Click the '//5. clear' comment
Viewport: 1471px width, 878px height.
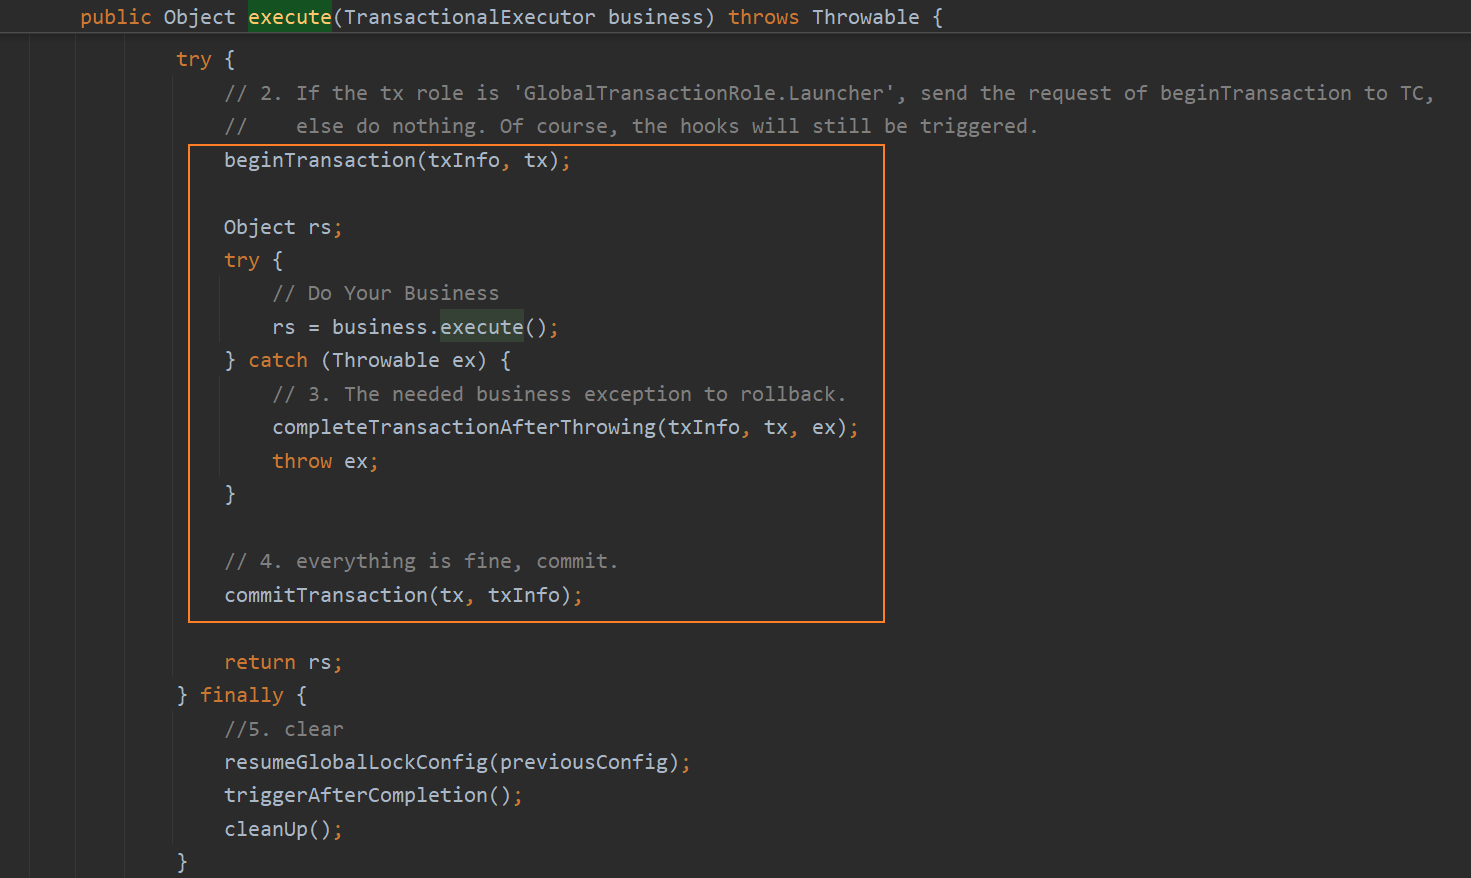click(283, 729)
